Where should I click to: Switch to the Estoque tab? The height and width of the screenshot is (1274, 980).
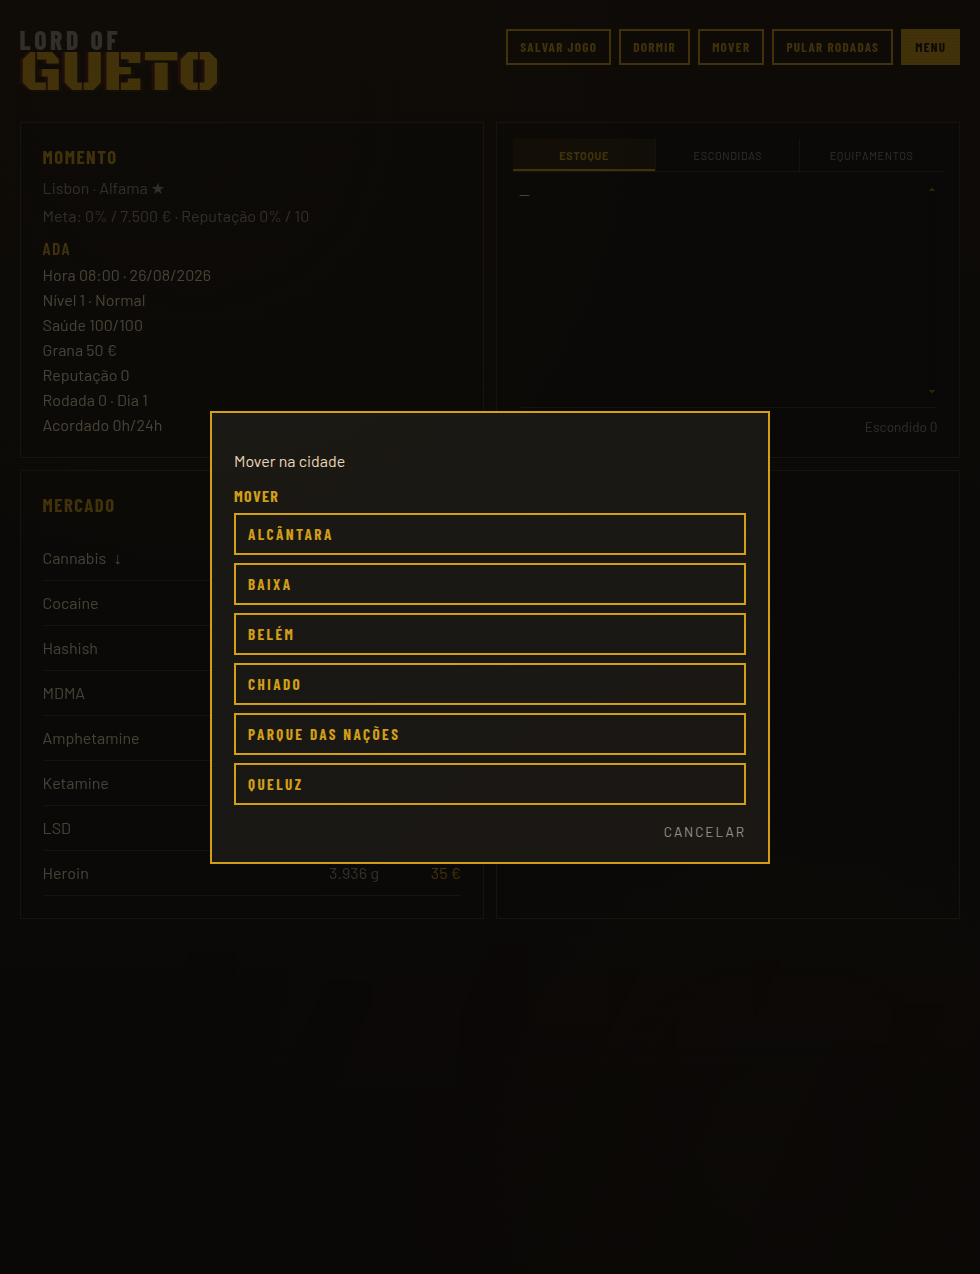(x=584, y=156)
